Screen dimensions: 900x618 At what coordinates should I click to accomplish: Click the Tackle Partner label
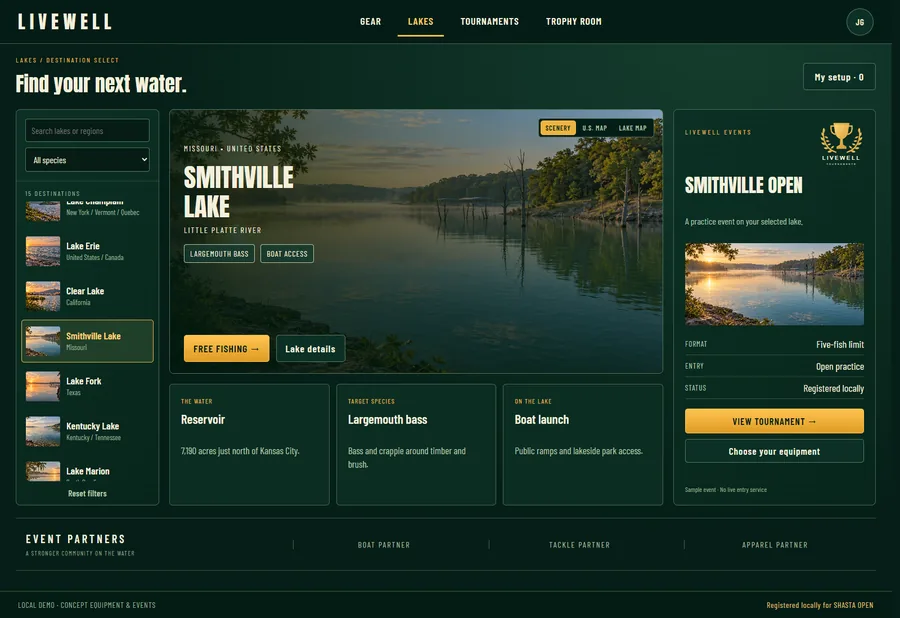pos(579,545)
